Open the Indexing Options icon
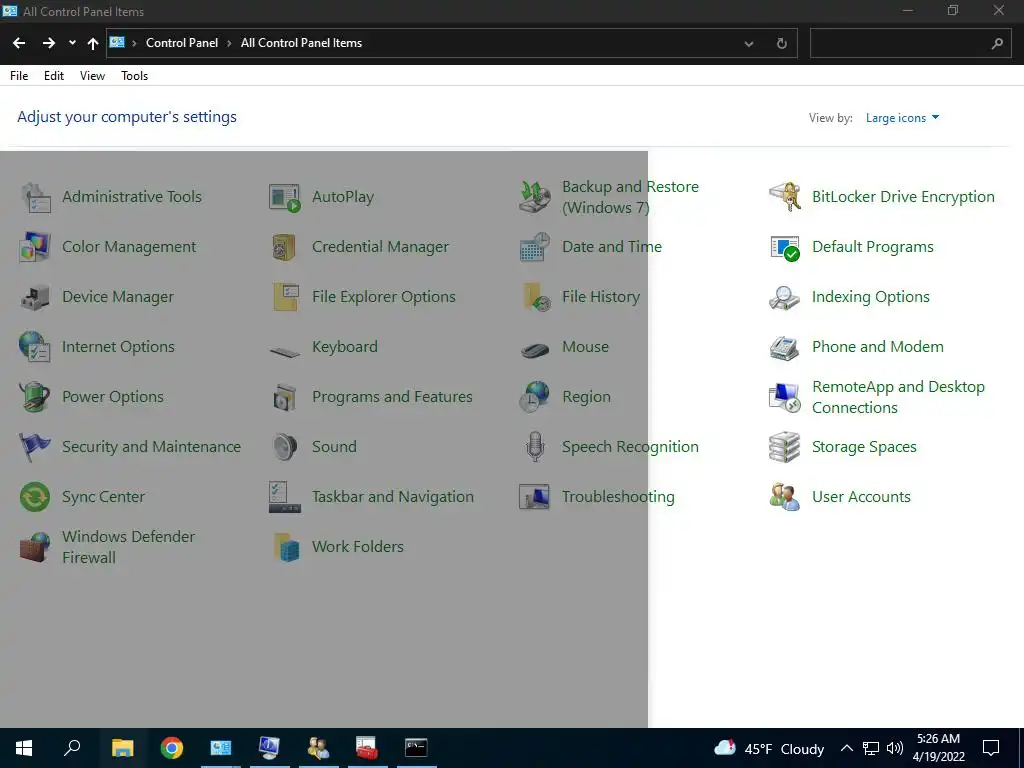This screenshot has height=768, width=1024. [784, 297]
